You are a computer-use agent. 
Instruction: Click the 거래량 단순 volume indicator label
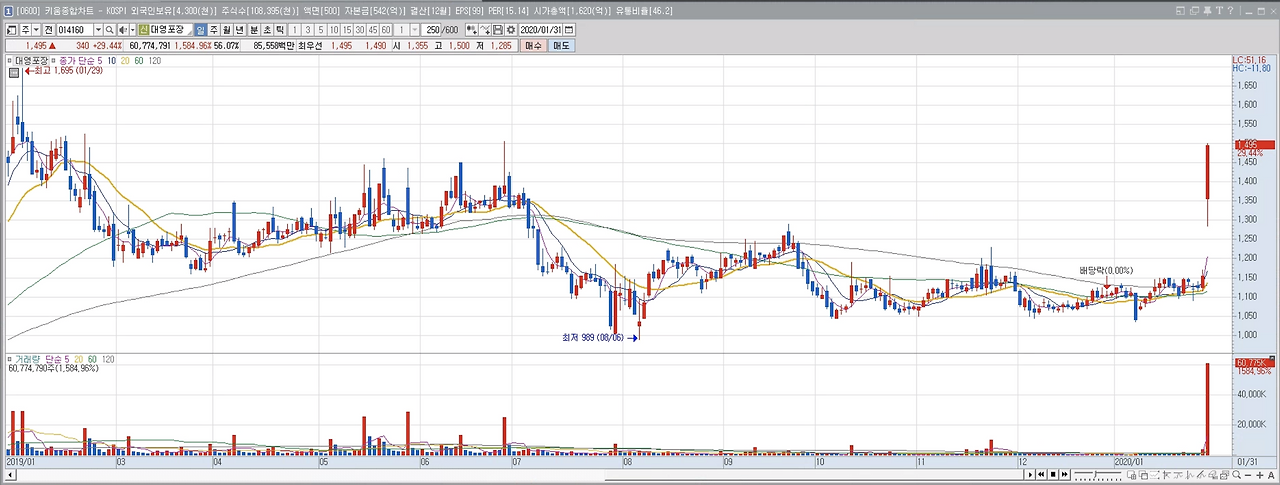[x=42, y=358]
